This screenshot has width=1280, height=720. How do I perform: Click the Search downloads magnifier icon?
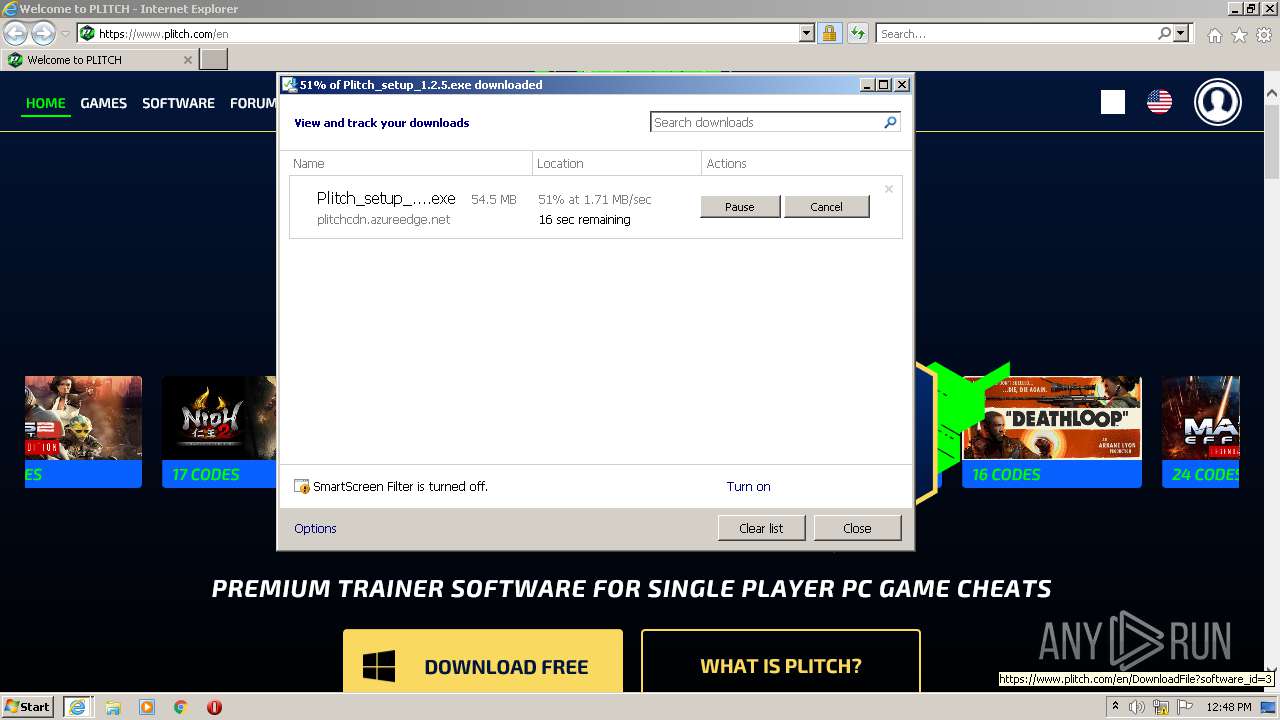(x=890, y=122)
